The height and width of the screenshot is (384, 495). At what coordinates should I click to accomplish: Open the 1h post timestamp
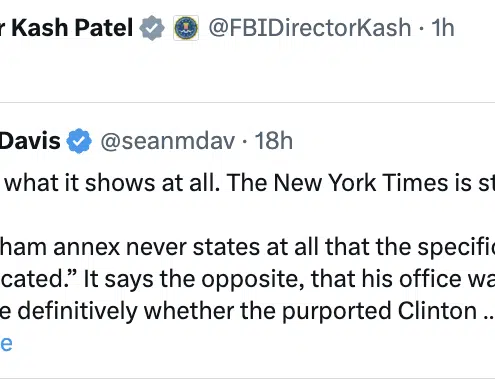443,27
